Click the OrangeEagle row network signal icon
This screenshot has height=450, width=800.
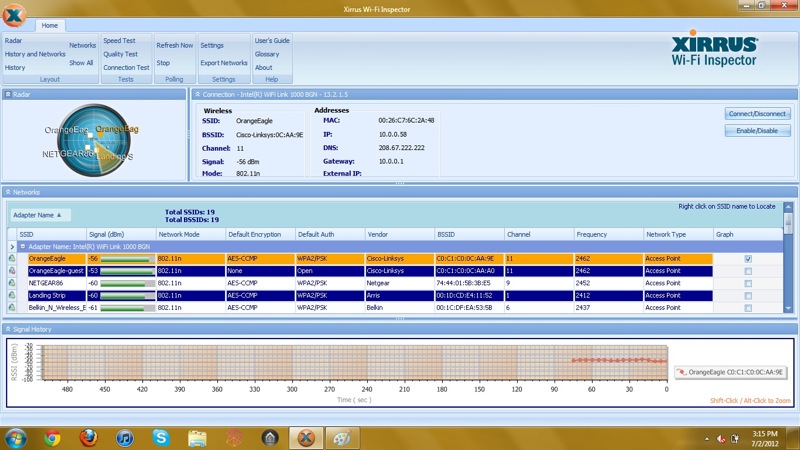click(x=12, y=259)
